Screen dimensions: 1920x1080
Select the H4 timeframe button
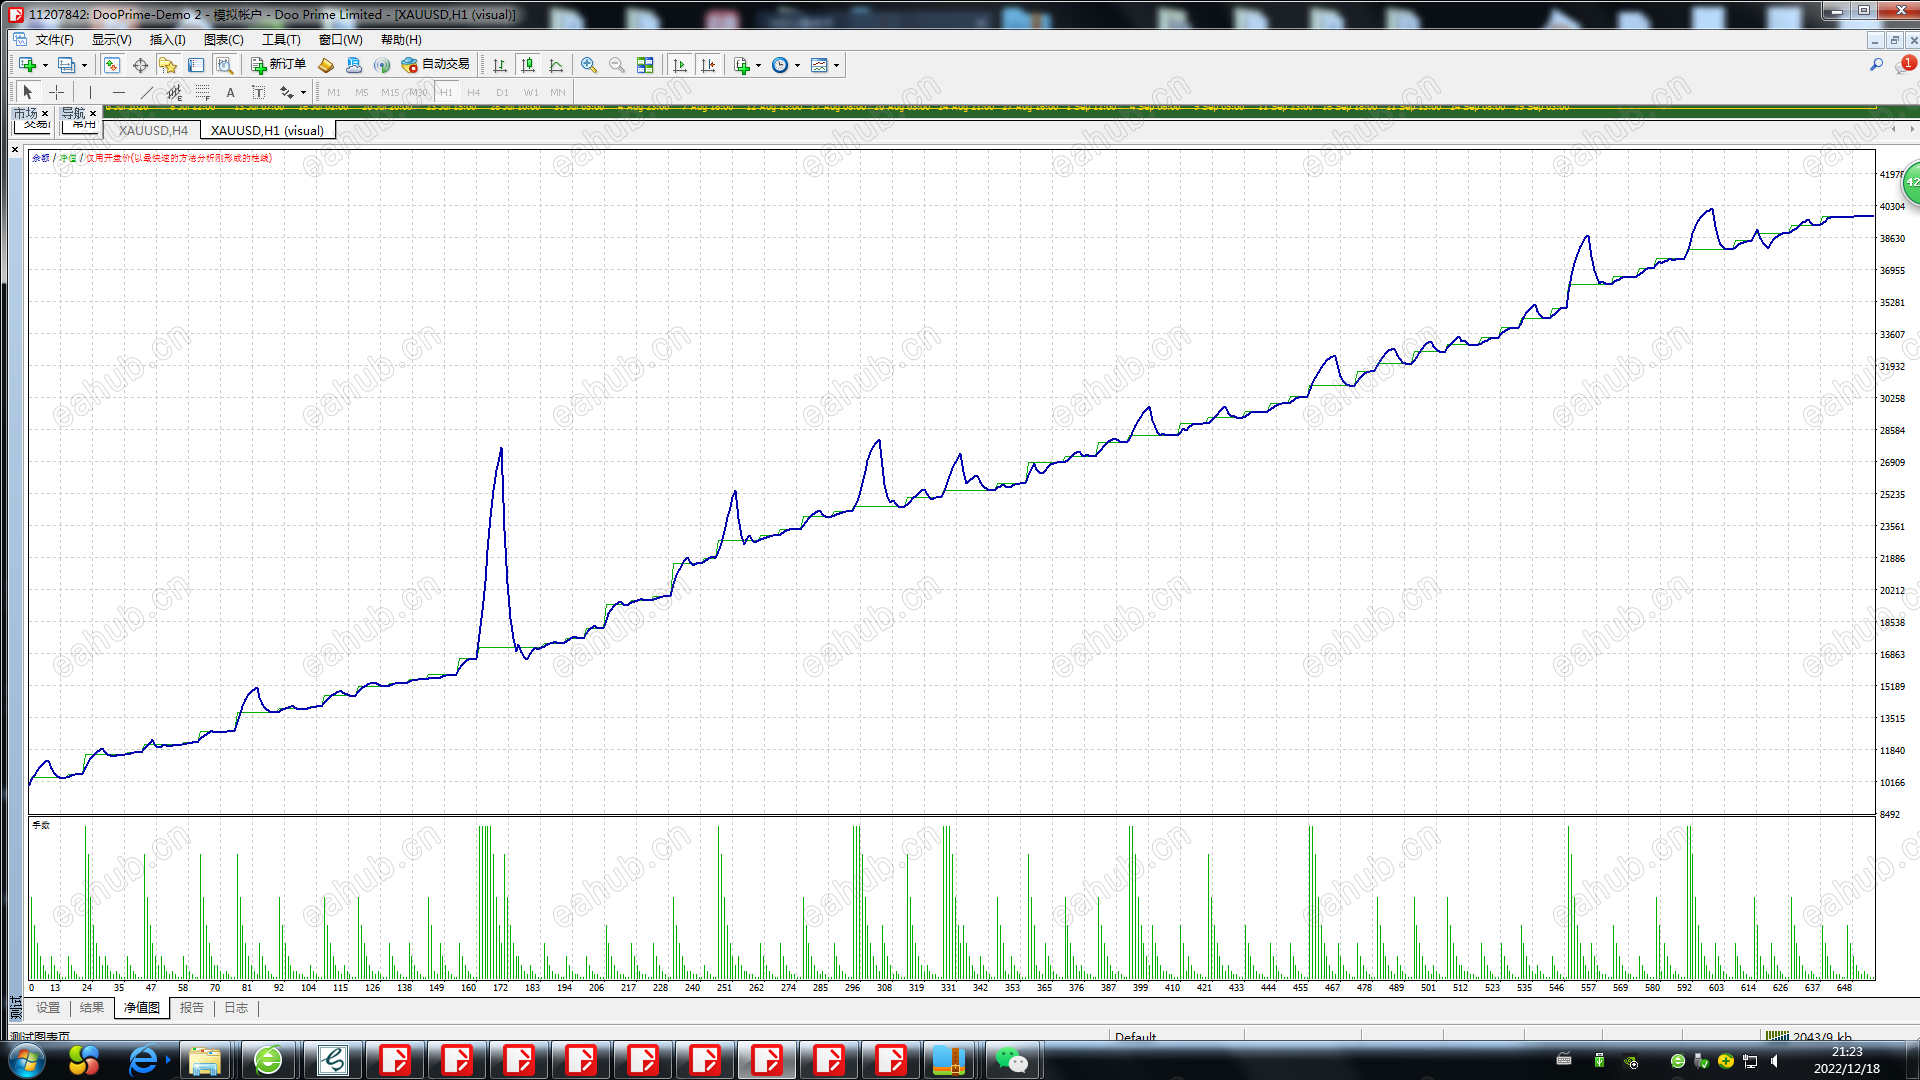tap(474, 92)
